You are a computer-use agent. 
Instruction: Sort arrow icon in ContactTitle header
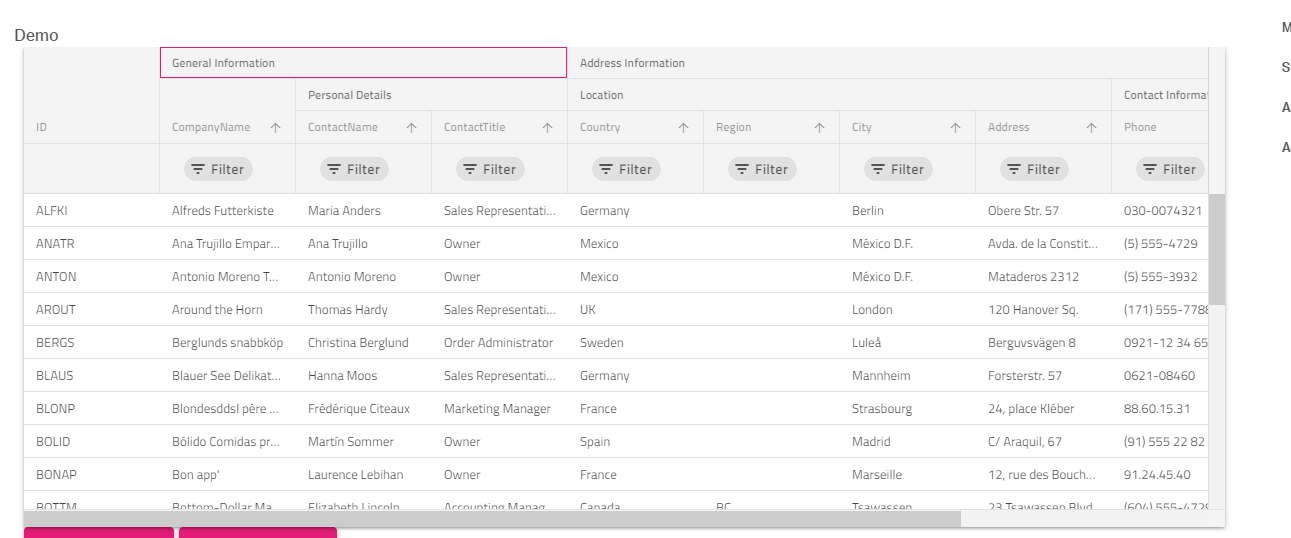[547, 128]
